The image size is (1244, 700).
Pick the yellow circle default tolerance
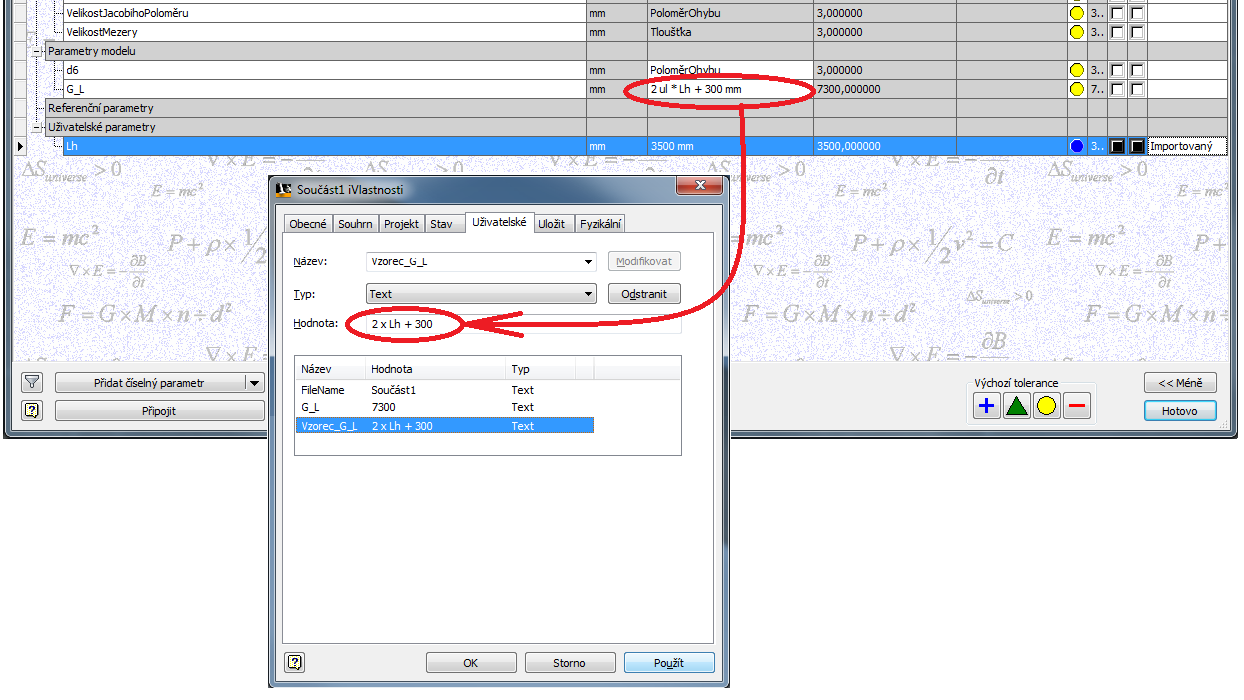pyautogui.click(x=1047, y=406)
